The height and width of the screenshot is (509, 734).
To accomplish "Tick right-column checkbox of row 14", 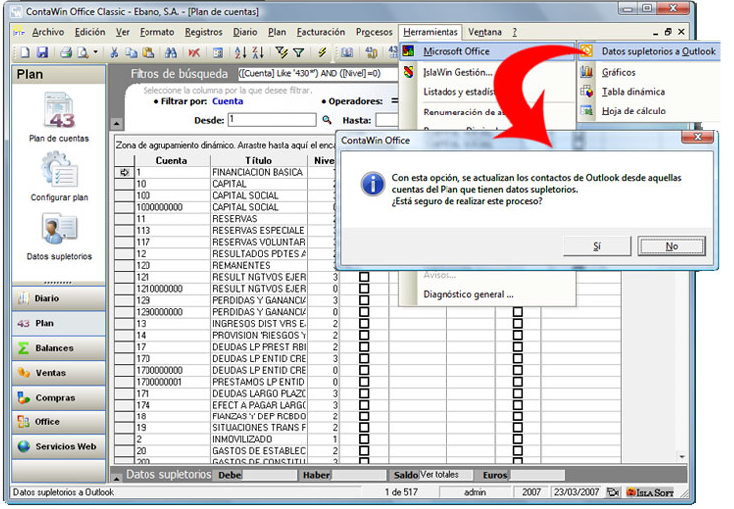I will pyautogui.click(x=518, y=335).
